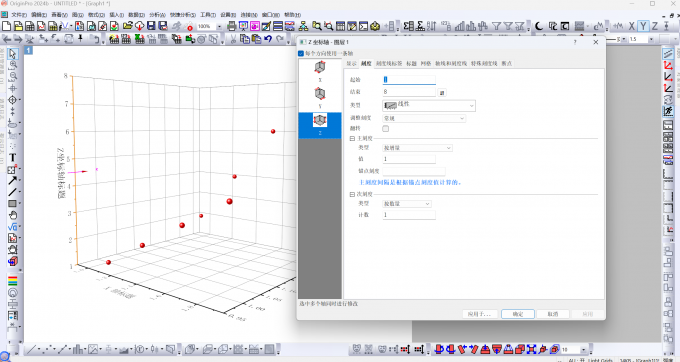Open the 分析 menu
Viewport: 680px width, 362px height.
pyautogui.click(x=157, y=15)
